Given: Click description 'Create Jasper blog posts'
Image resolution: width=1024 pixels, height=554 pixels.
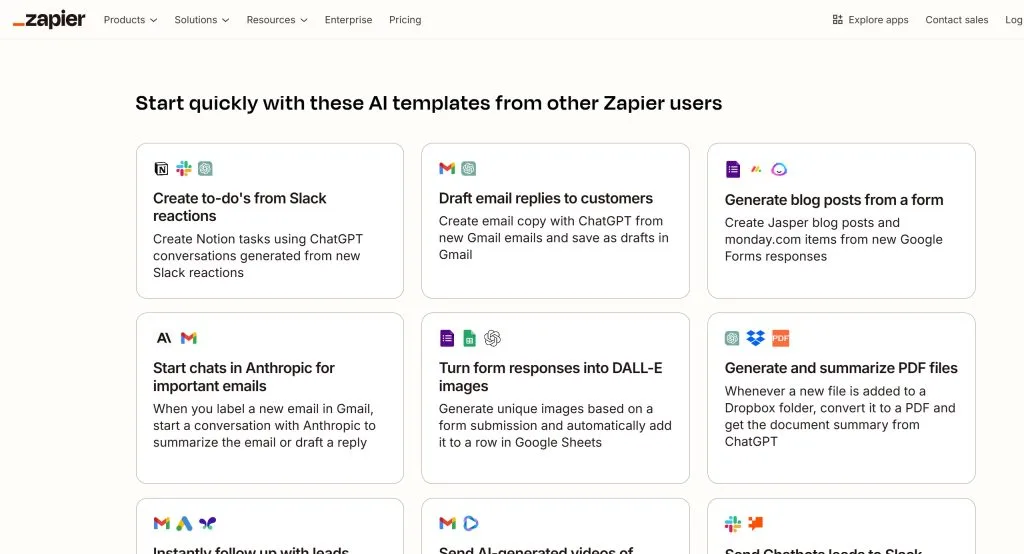Looking at the screenshot, I should 833,239.
